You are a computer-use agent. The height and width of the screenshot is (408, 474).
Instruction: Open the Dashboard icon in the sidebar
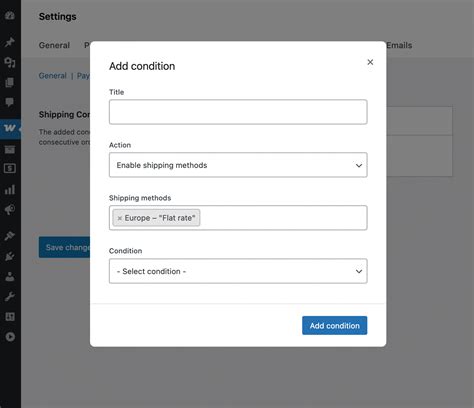[x=10, y=16]
